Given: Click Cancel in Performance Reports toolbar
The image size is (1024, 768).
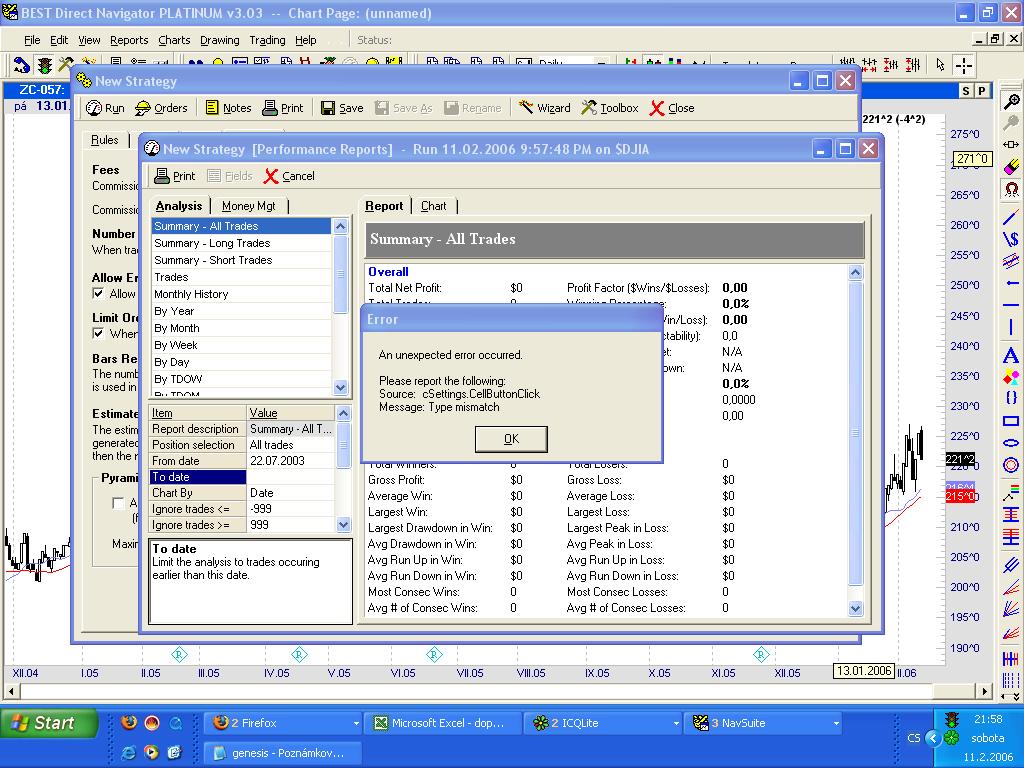Looking at the screenshot, I should [289, 176].
